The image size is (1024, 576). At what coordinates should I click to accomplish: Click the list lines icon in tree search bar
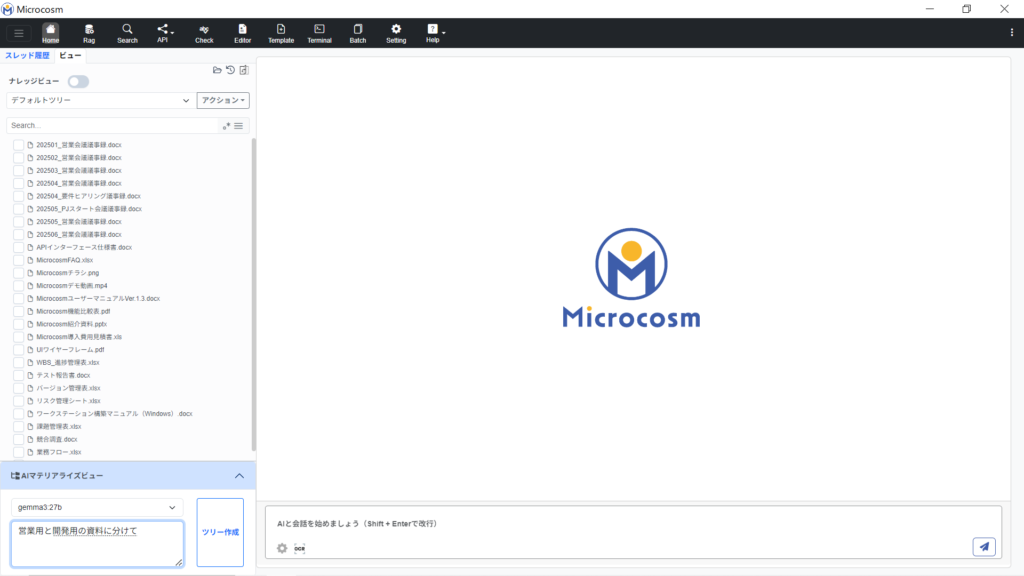click(238, 125)
